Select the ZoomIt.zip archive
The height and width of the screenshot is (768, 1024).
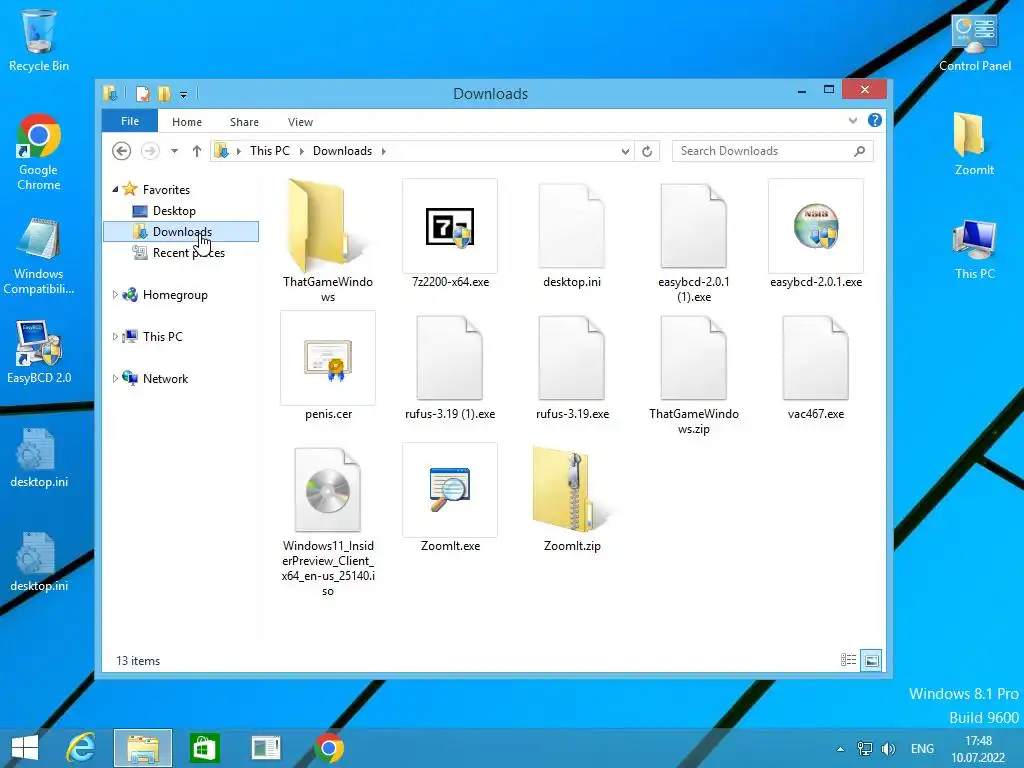[572, 498]
